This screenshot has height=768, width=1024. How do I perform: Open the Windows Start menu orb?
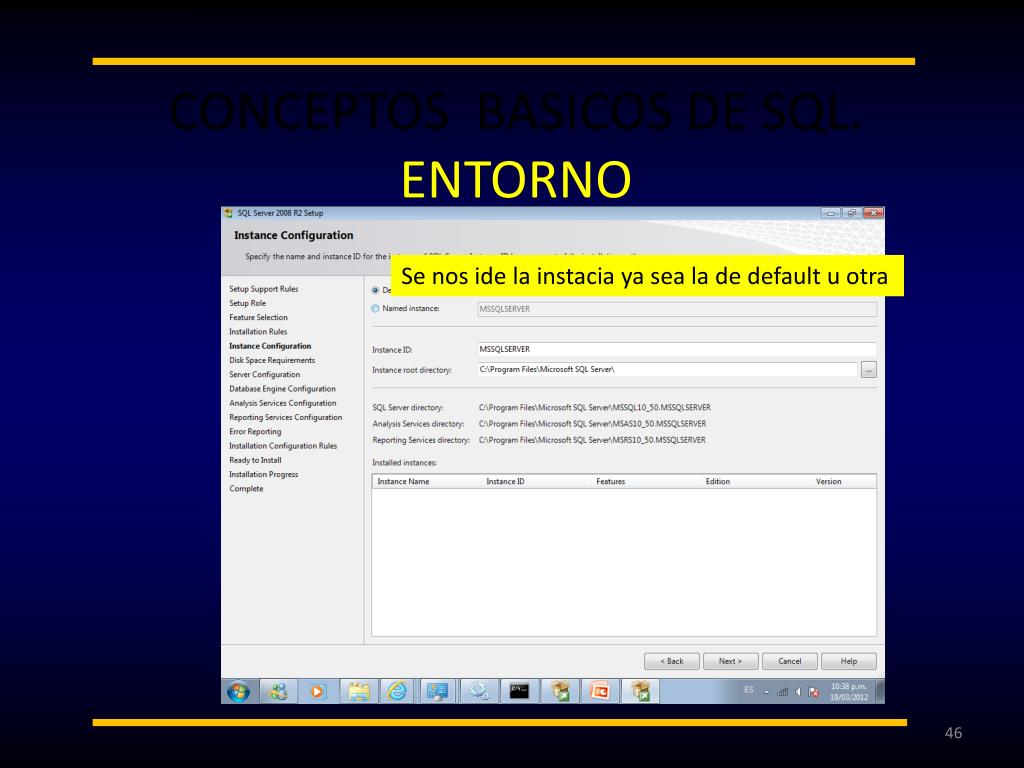point(238,691)
